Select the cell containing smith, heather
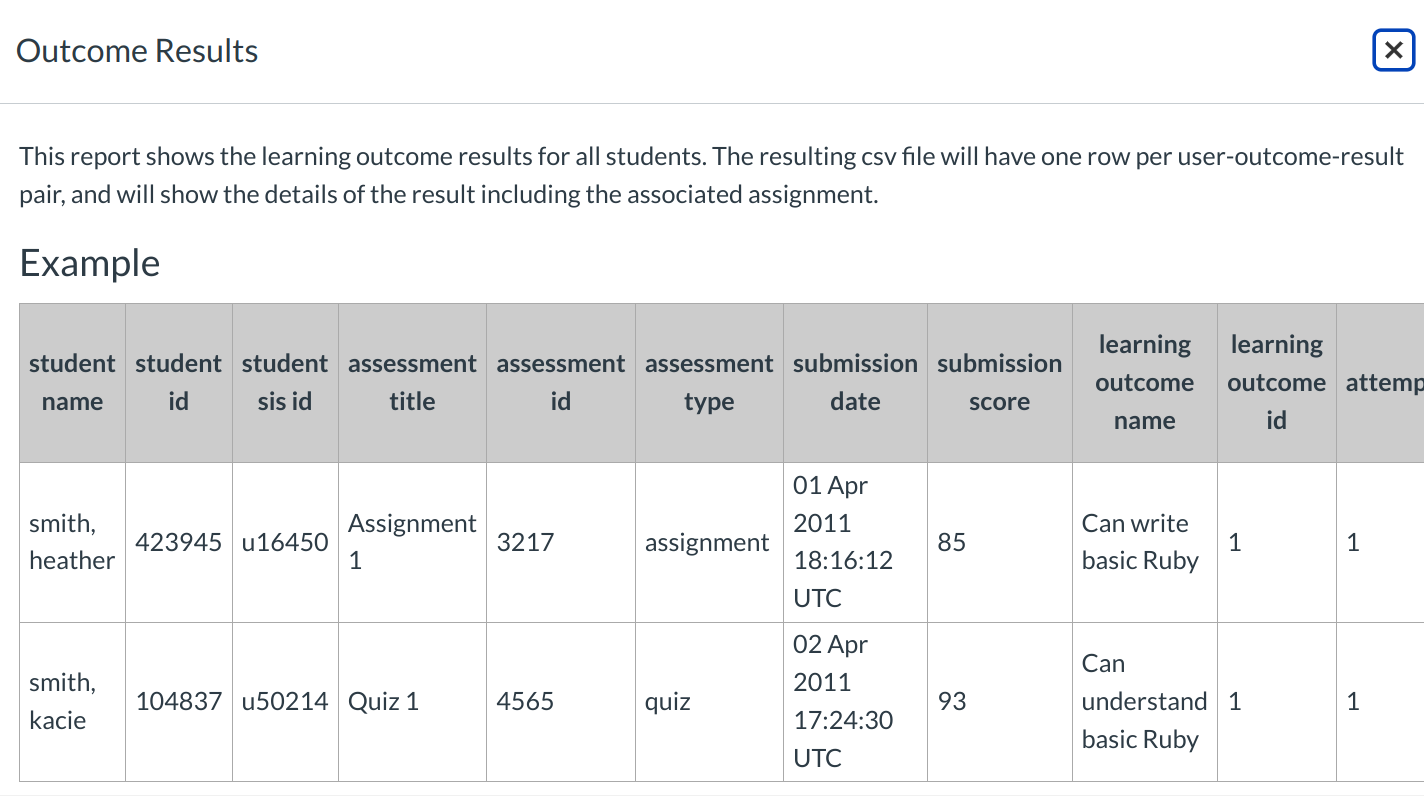This screenshot has height=796, width=1424. [71, 542]
